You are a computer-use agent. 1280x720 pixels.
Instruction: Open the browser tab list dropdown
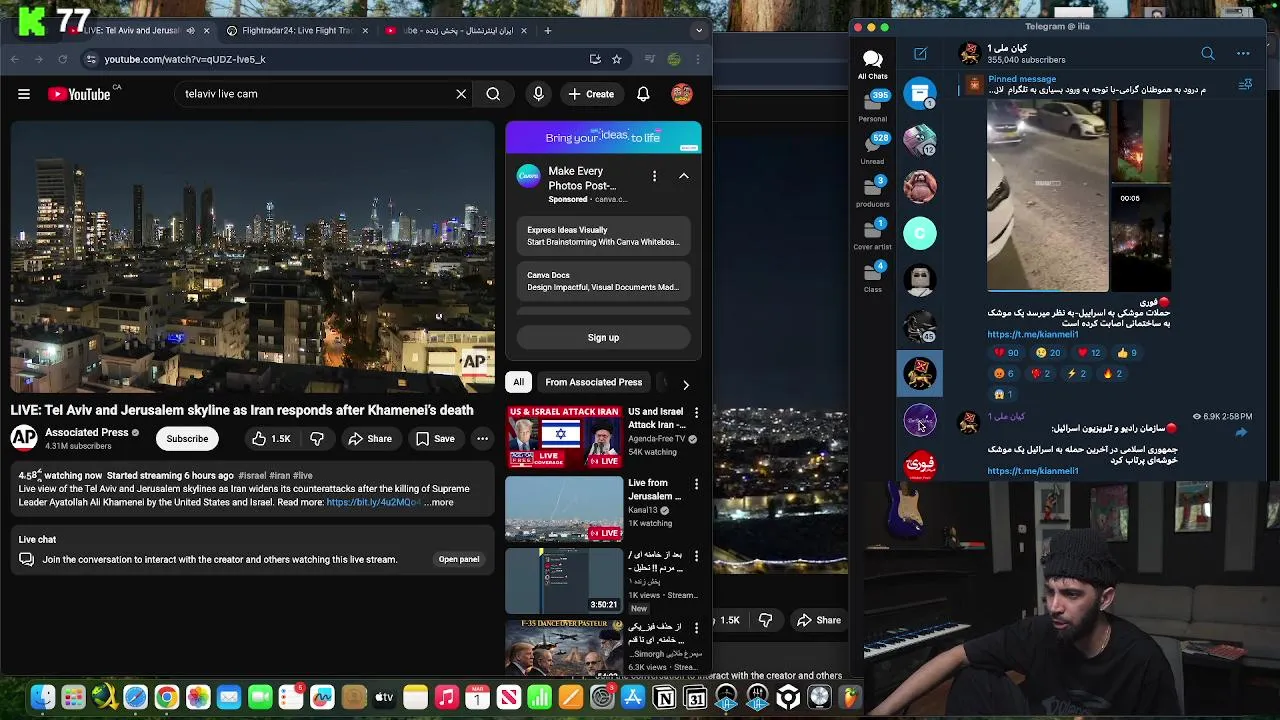pyautogui.click(x=699, y=31)
